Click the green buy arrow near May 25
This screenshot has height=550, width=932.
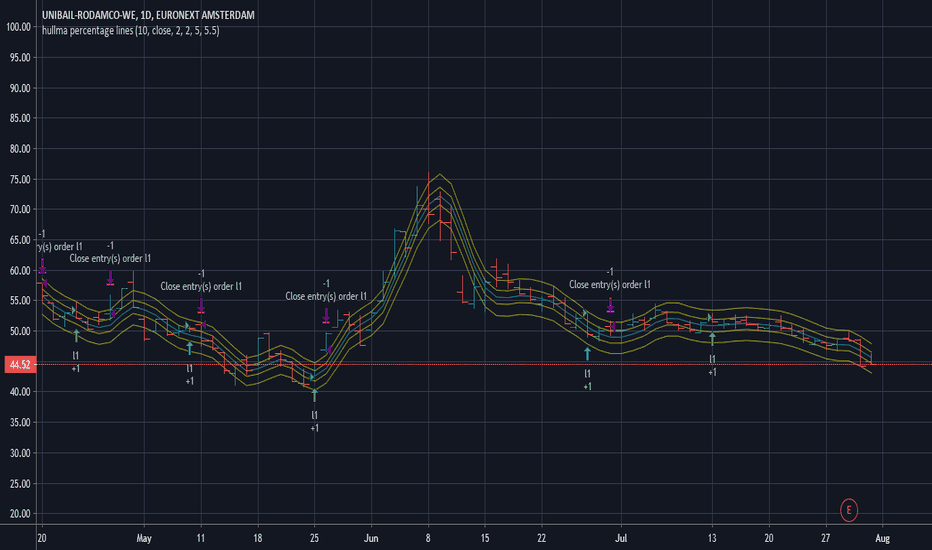(314, 395)
